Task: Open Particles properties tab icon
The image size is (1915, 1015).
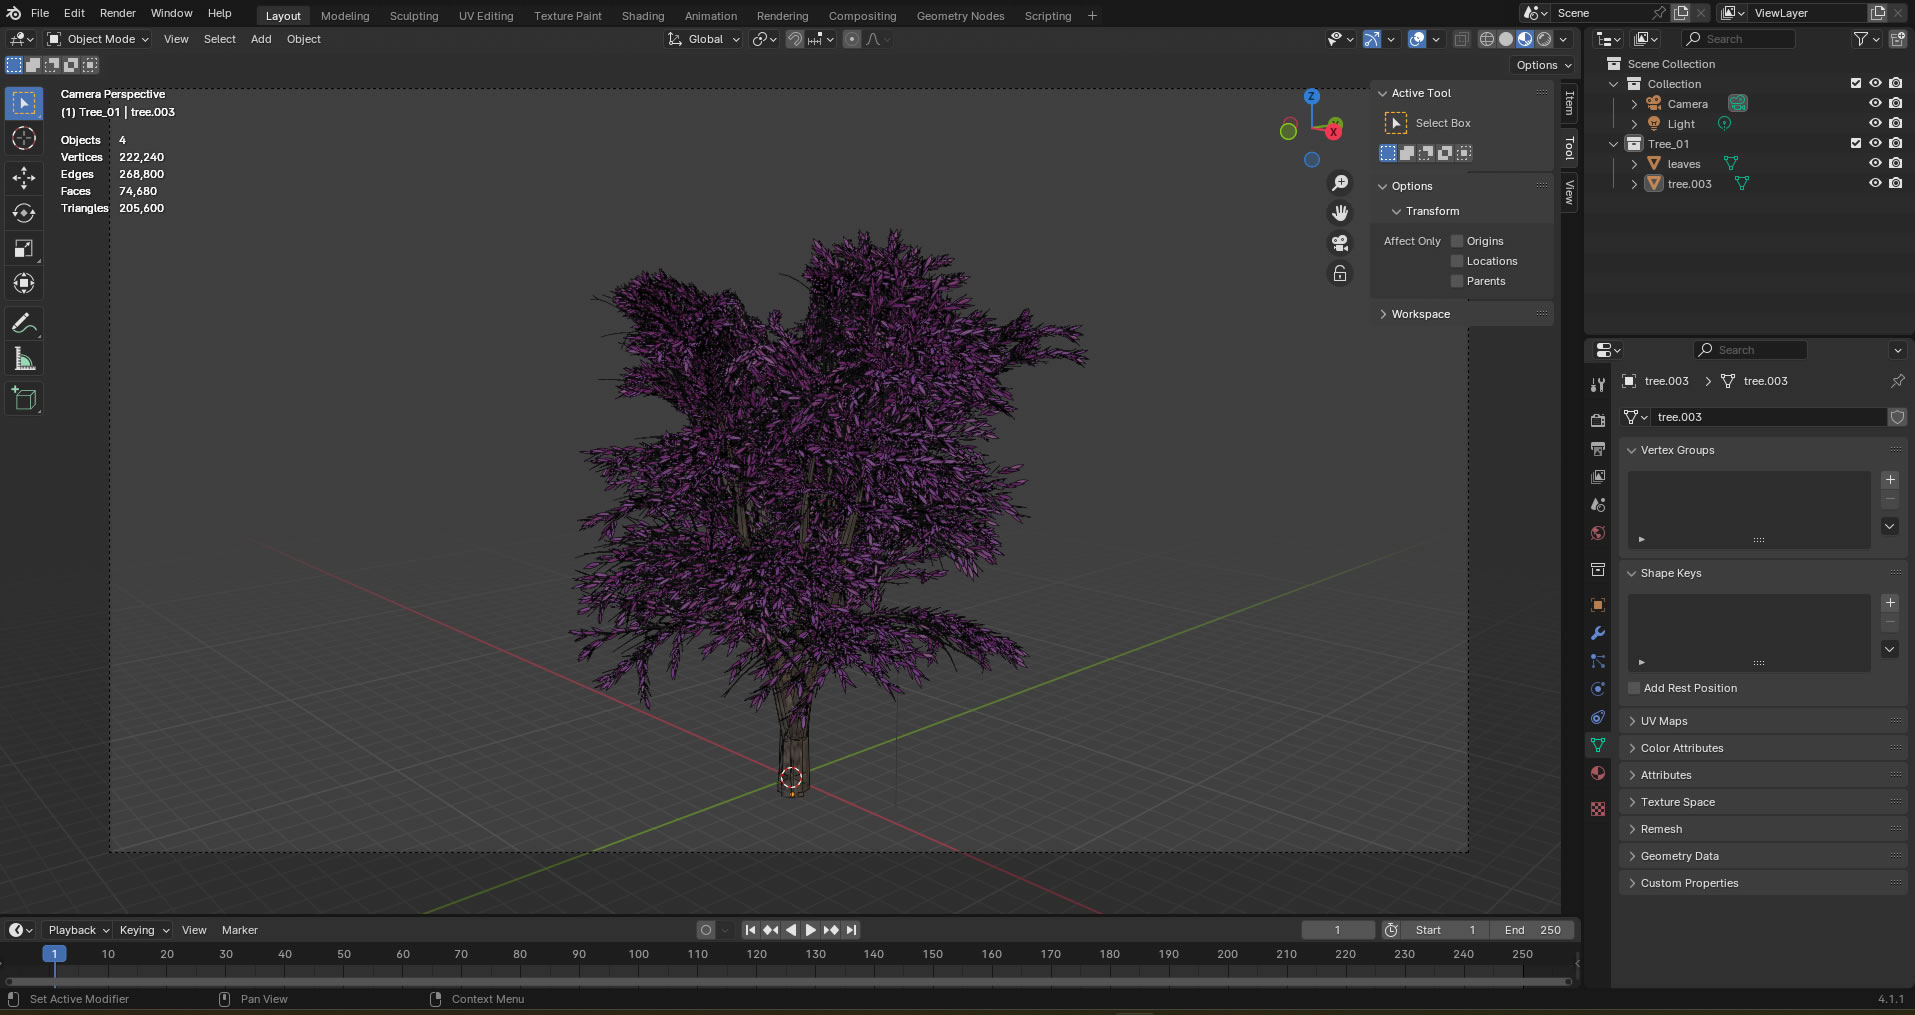Action: tap(1598, 661)
